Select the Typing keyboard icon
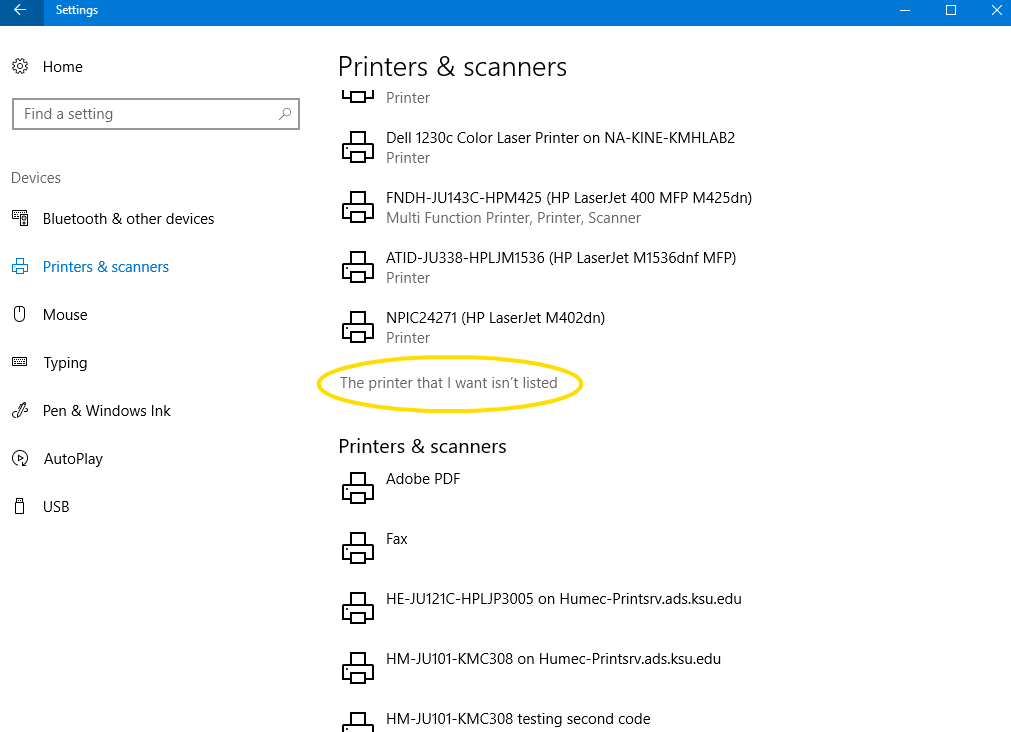This screenshot has height=732, width=1011. tap(20, 362)
